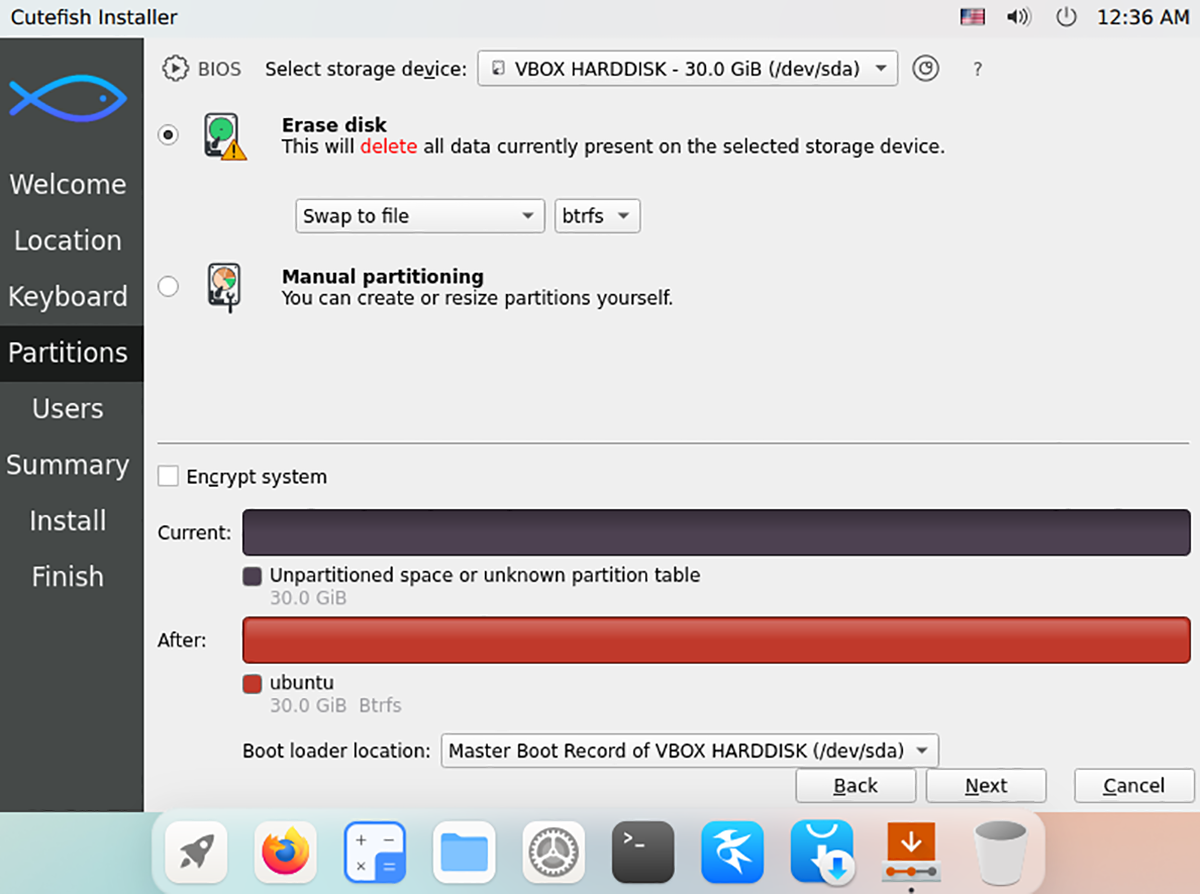Image resolution: width=1200 pixels, height=894 pixels.
Task: Click the Cutefish Installer title text
Action: pos(94,17)
